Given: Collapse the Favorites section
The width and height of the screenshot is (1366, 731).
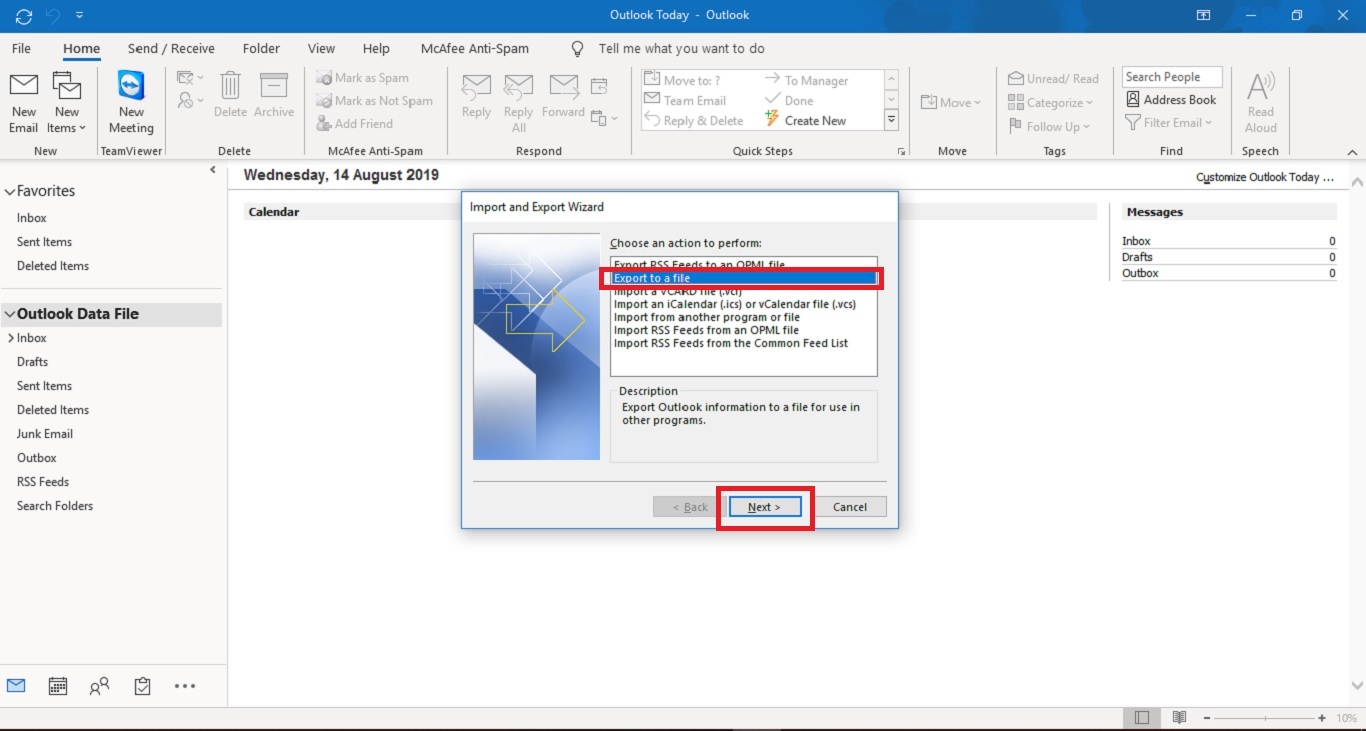Looking at the screenshot, I should [x=10, y=191].
